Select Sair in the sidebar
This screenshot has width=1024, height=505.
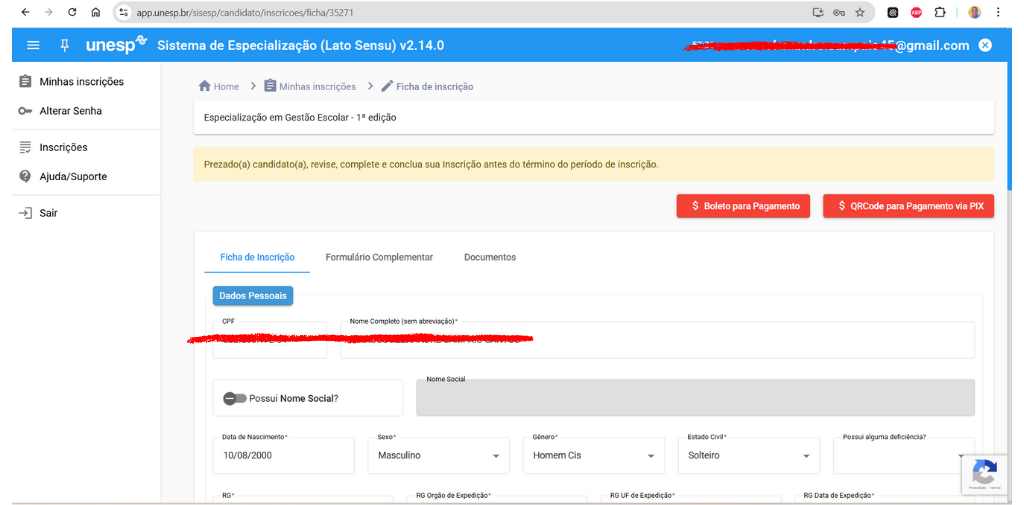pyautogui.click(x=48, y=213)
